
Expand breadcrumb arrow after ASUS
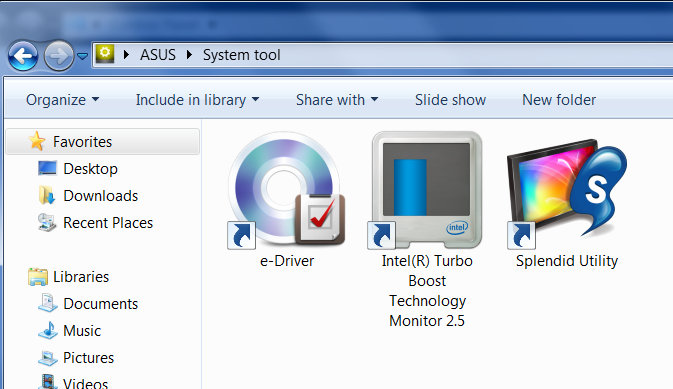(189, 55)
